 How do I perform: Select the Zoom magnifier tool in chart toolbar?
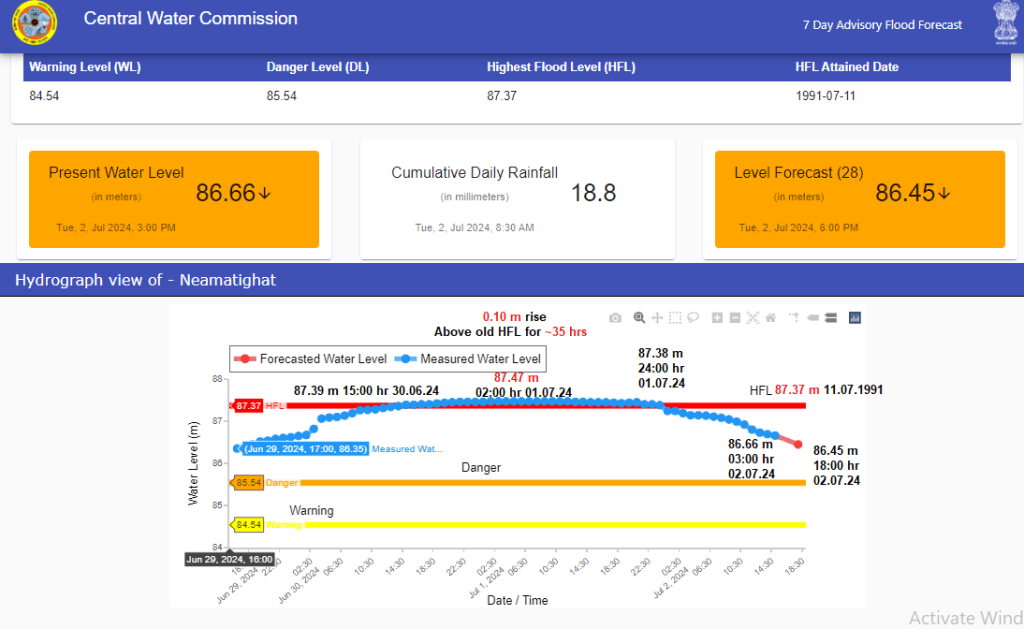(639, 318)
